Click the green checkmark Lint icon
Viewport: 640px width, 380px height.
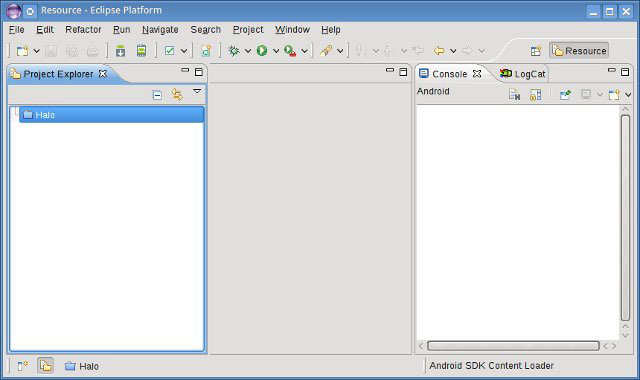tap(169, 51)
